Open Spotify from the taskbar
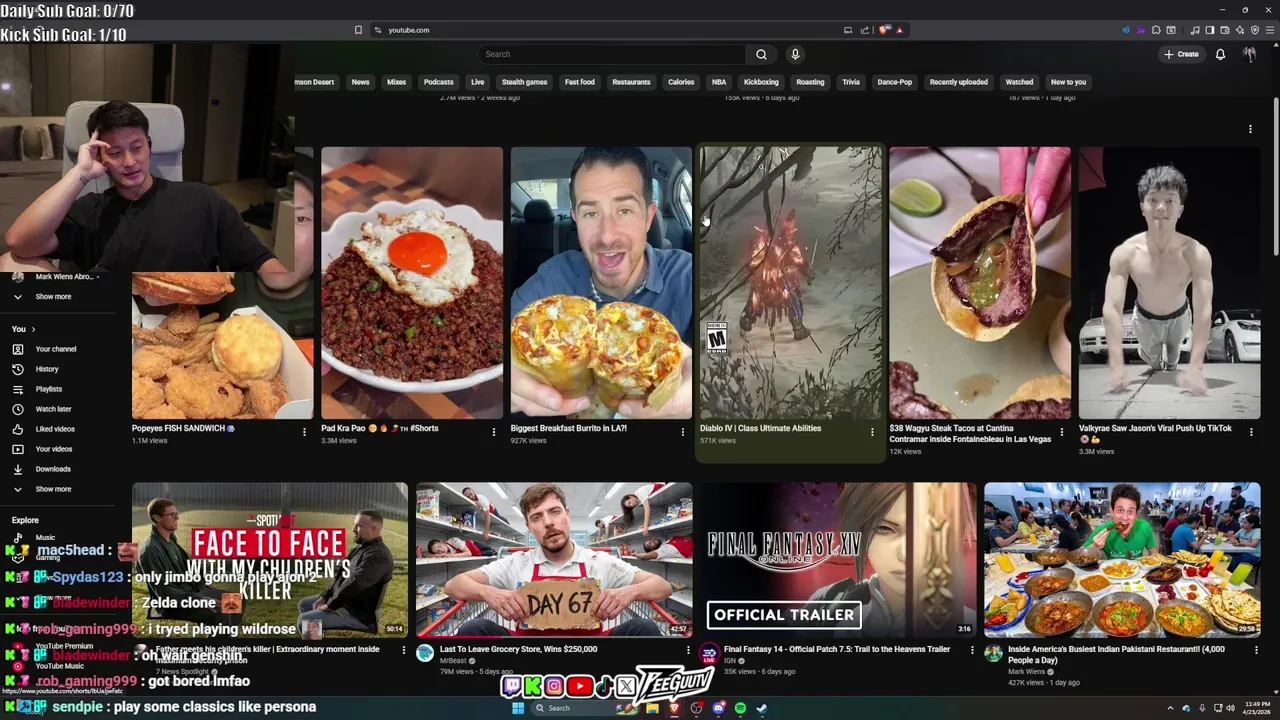1280x720 pixels. 740,708
